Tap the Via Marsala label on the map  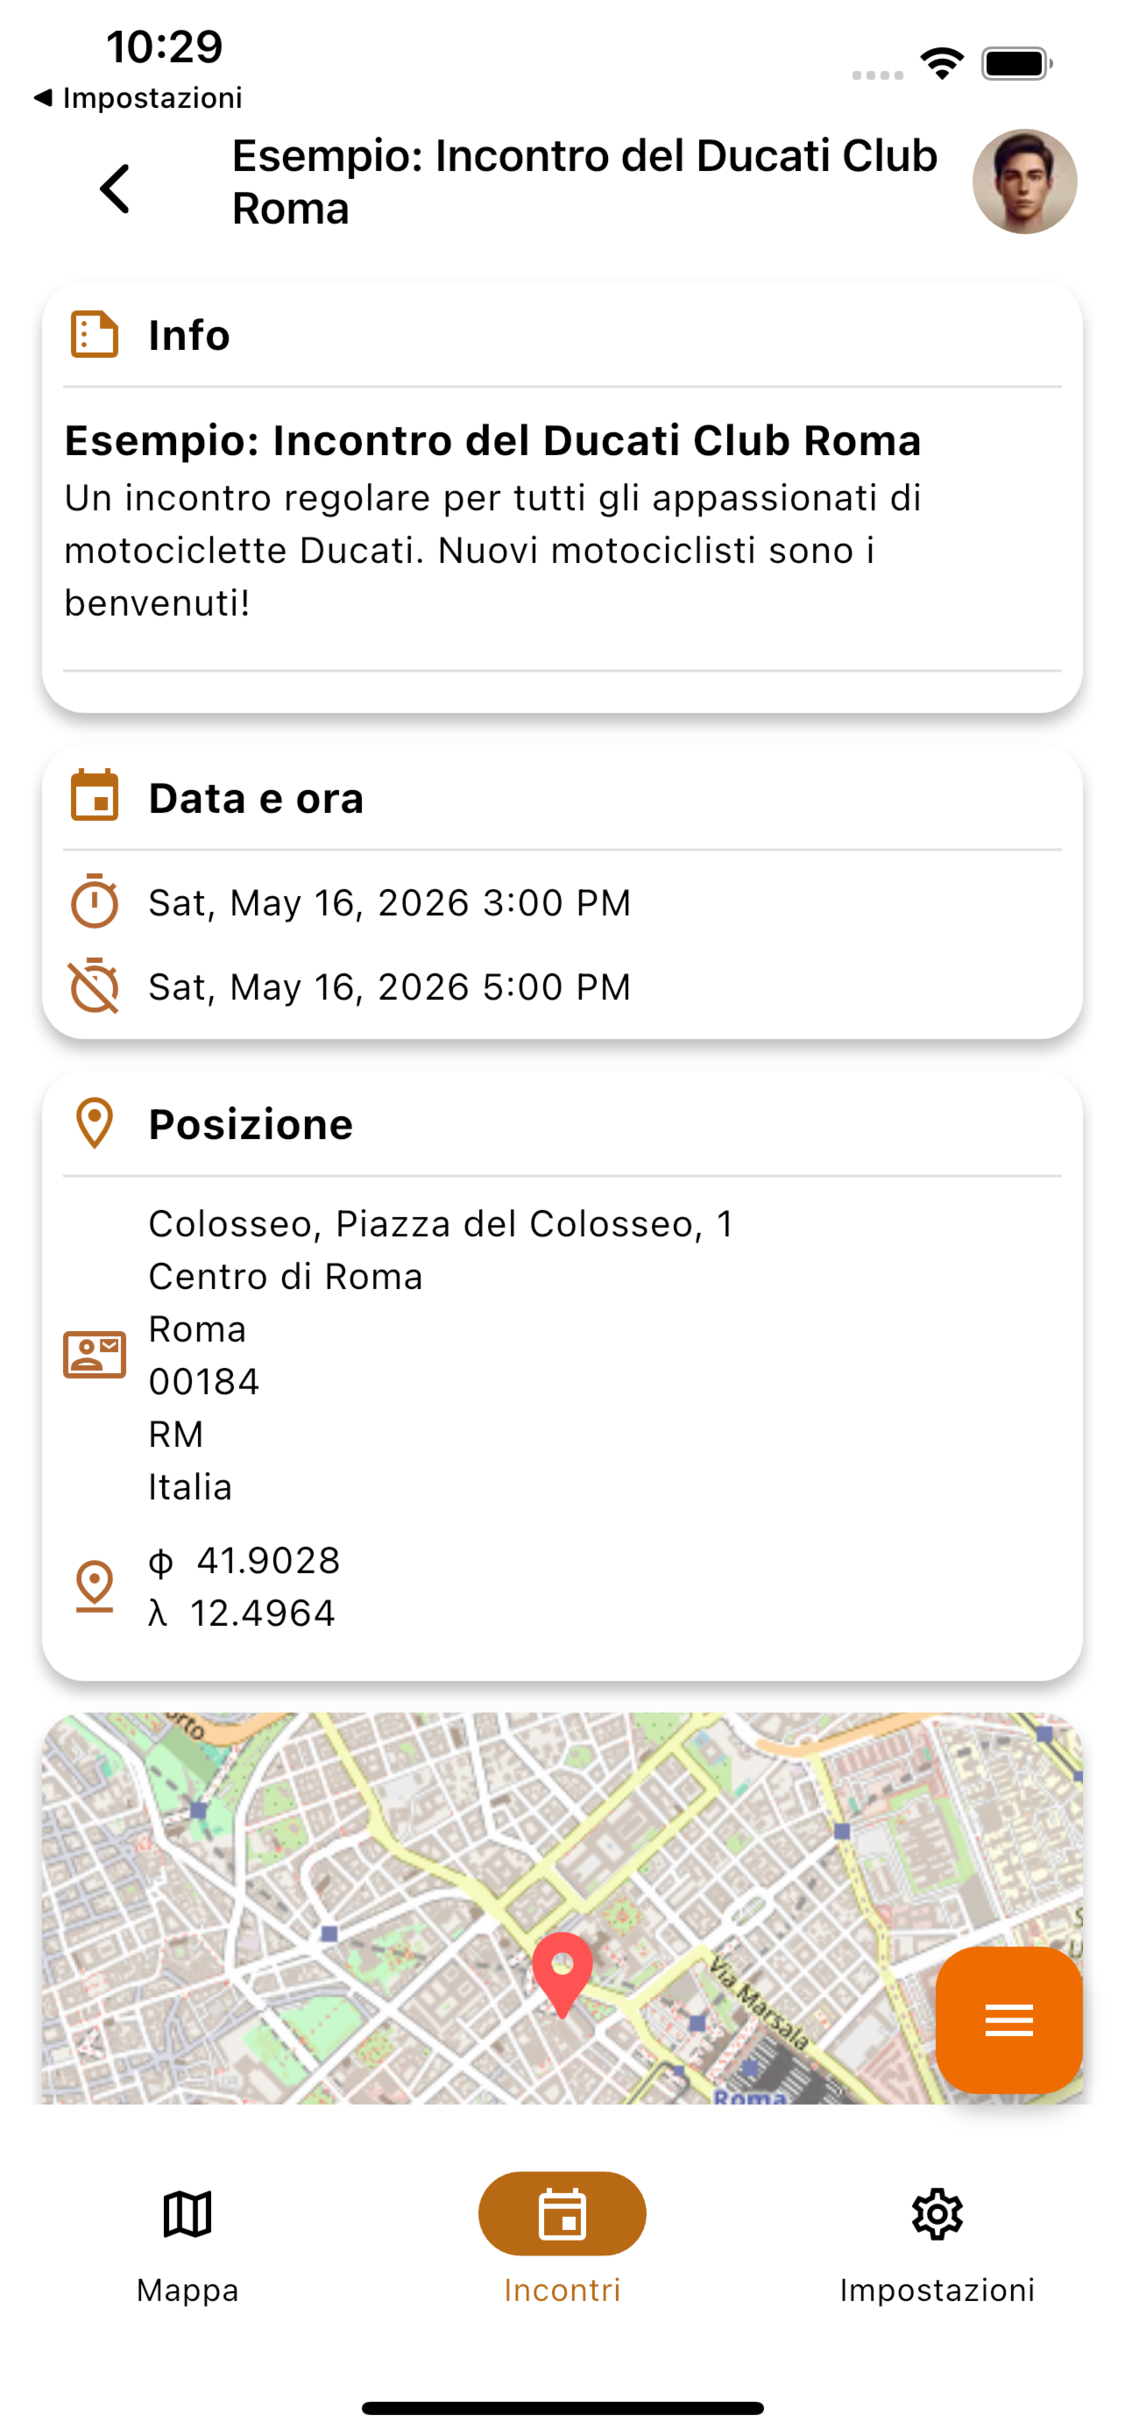pos(758,2001)
